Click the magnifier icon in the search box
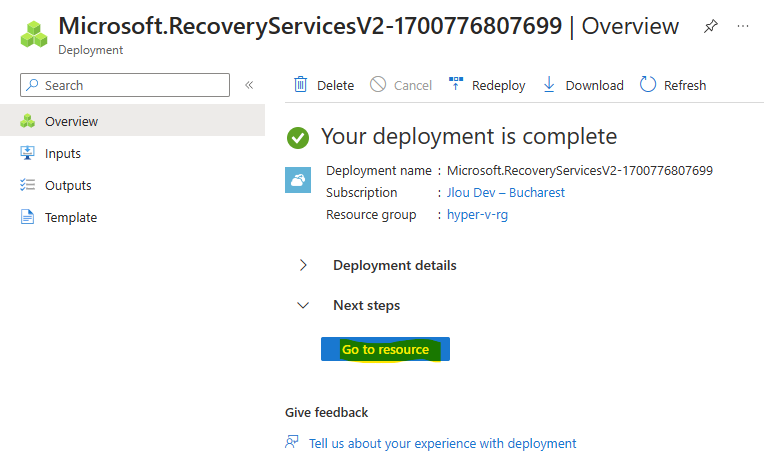 click(32, 85)
